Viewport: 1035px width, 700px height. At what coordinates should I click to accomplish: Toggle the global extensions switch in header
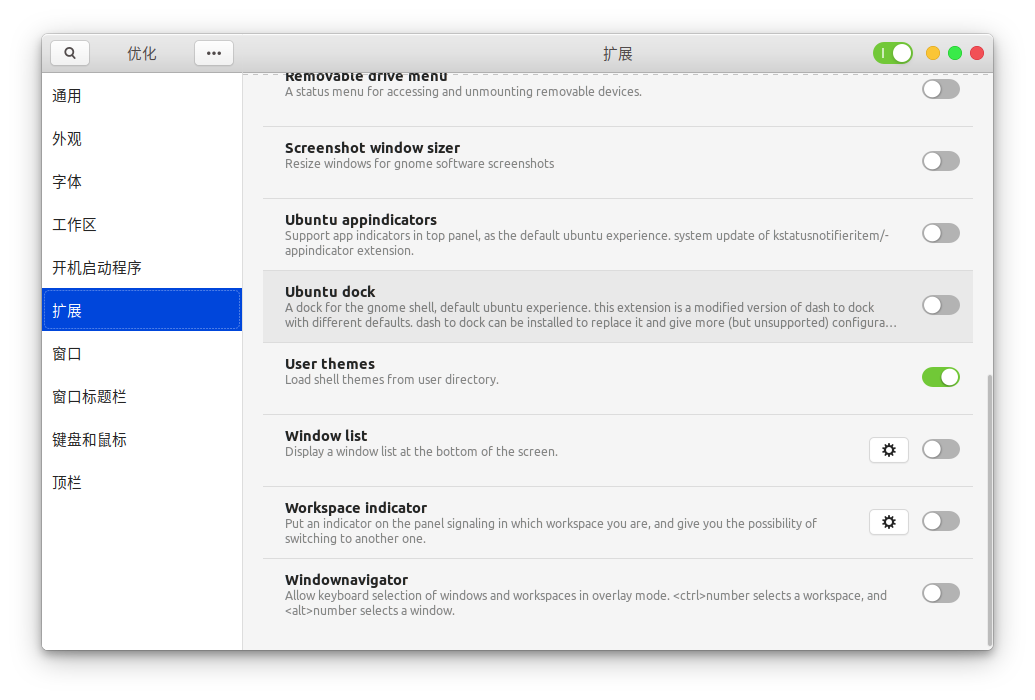click(892, 53)
